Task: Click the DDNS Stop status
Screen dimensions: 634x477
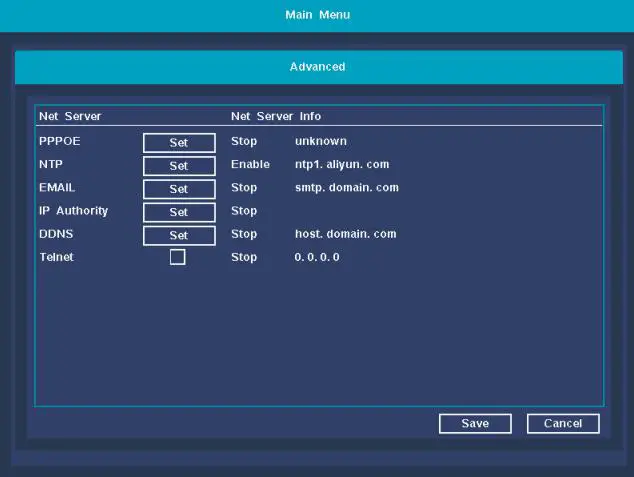Action: tap(244, 234)
